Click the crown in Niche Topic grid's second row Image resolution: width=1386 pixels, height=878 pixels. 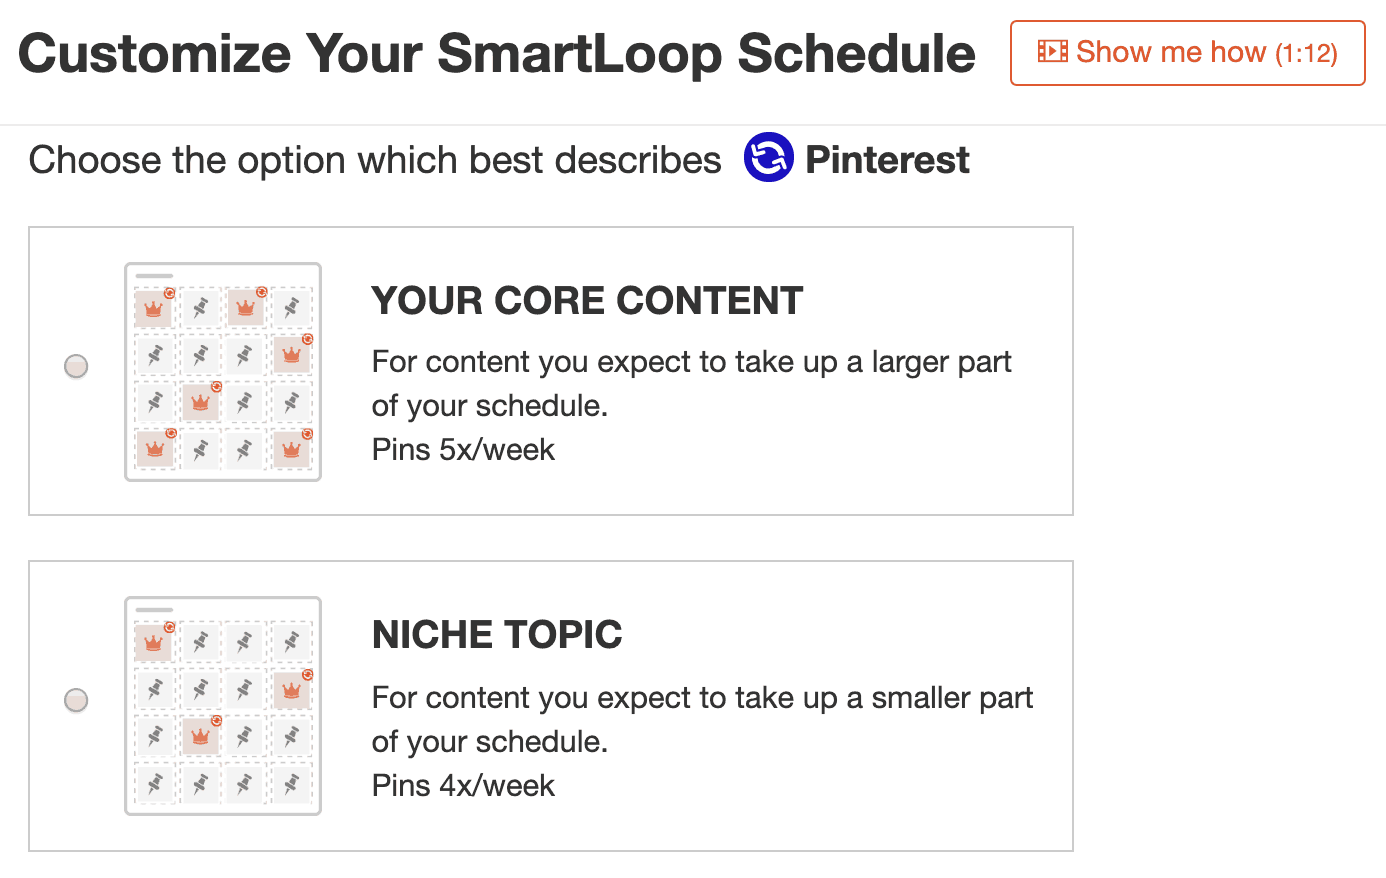click(x=292, y=690)
